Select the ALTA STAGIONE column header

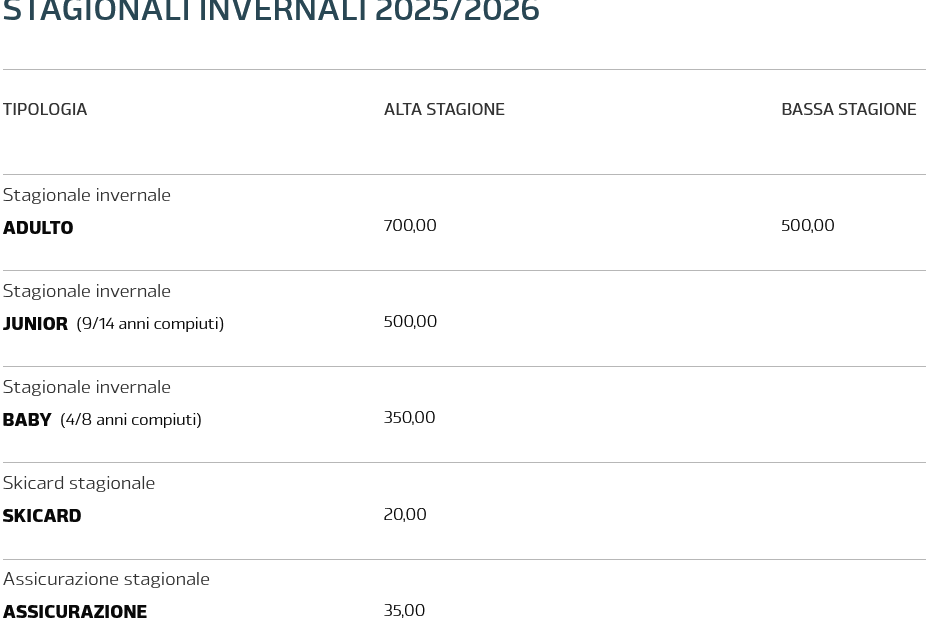click(444, 109)
